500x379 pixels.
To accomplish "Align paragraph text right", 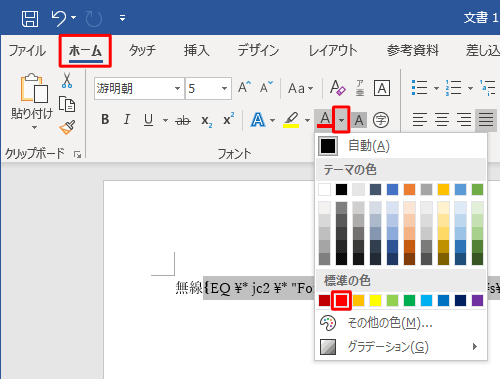I will point(464,120).
